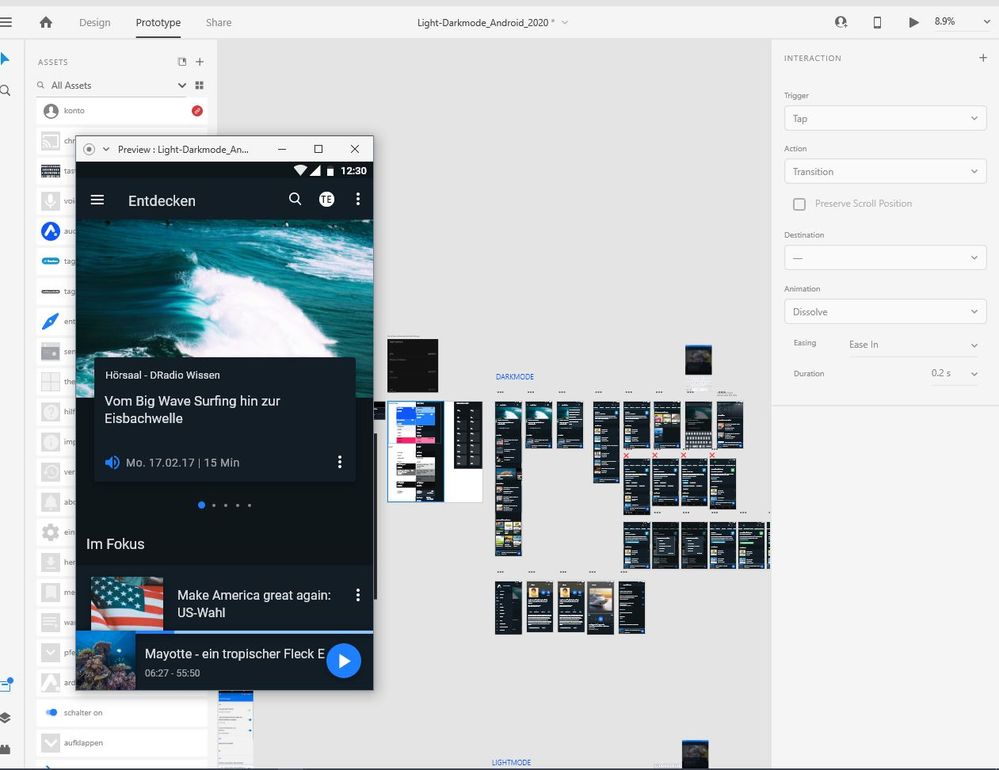Viewport: 999px width, 770px height.
Task: Expand the recording options arrow in Preview window
Action: click(106, 149)
